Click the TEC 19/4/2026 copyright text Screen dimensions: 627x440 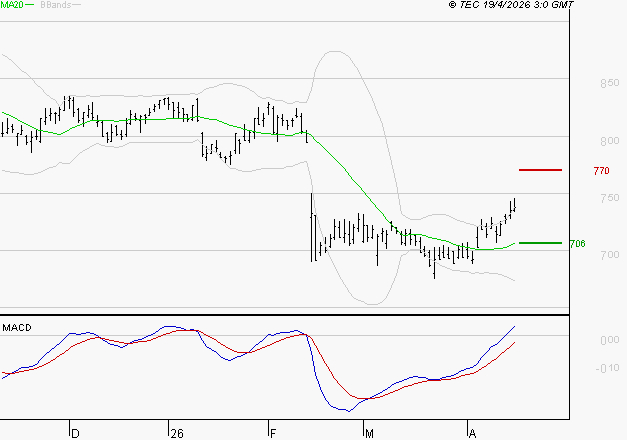[511, 5]
